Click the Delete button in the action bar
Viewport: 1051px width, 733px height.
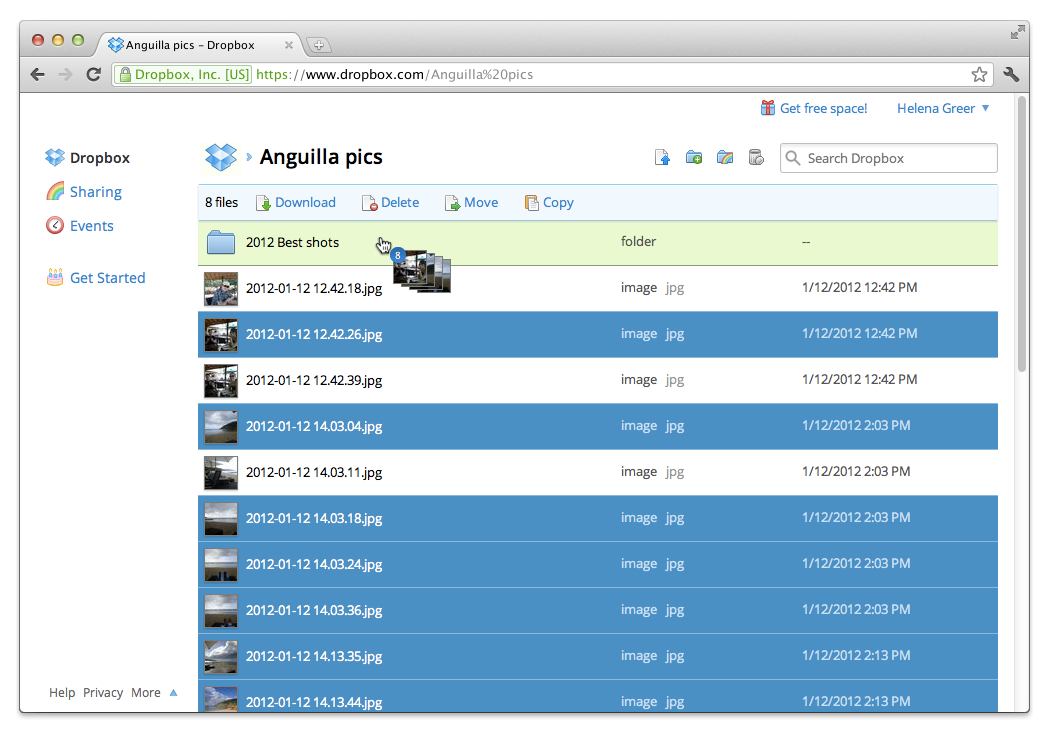[390, 202]
